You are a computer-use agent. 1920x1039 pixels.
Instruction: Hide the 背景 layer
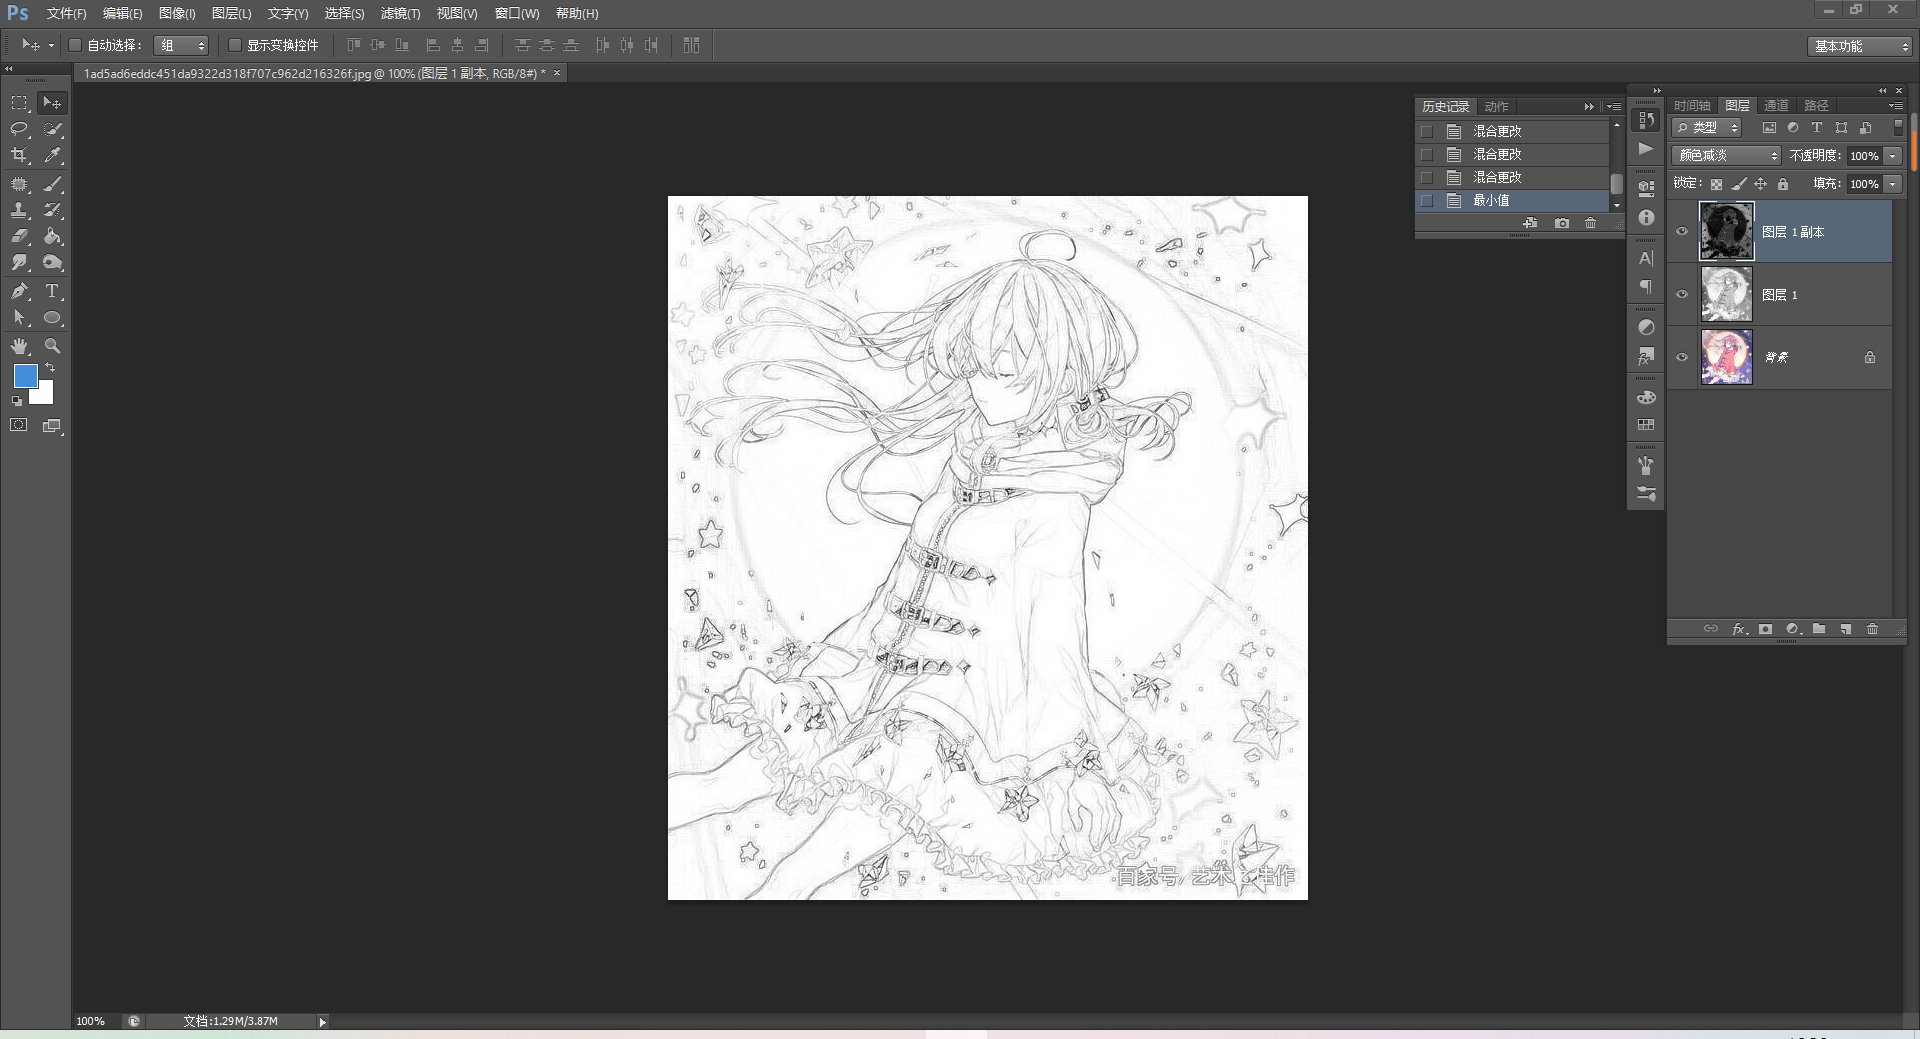point(1682,357)
